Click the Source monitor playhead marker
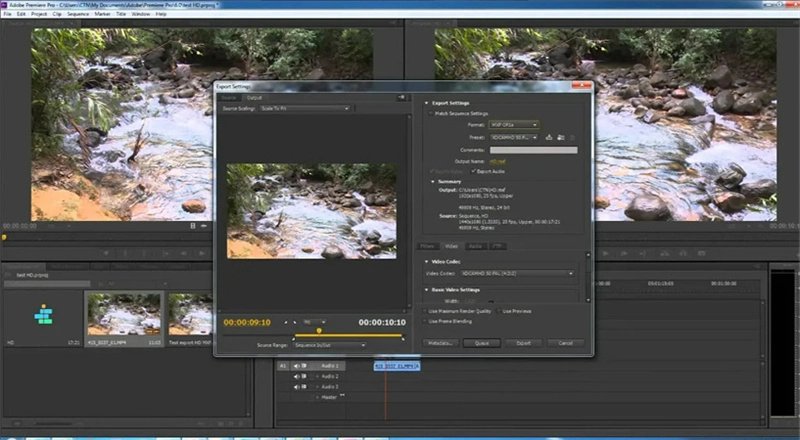Viewport: 800px width, 440px height. [x=4, y=237]
